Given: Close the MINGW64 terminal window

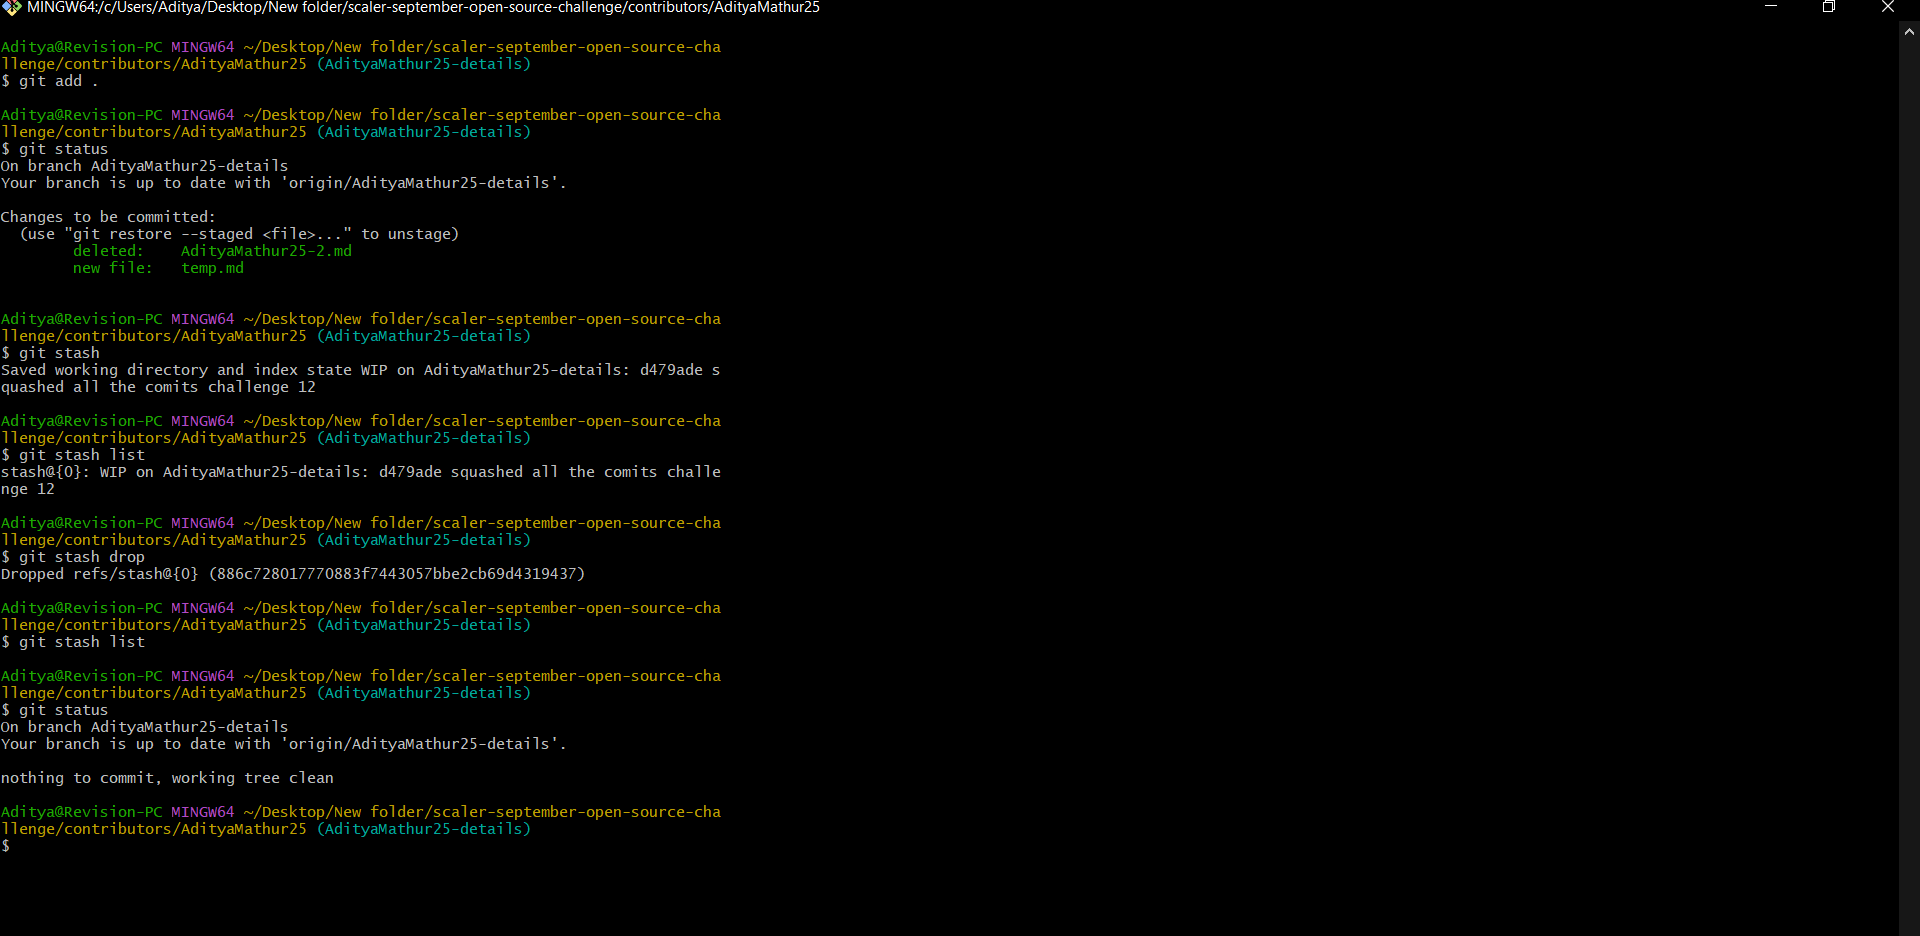Looking at the screenshot, I should pos(1888,7).
